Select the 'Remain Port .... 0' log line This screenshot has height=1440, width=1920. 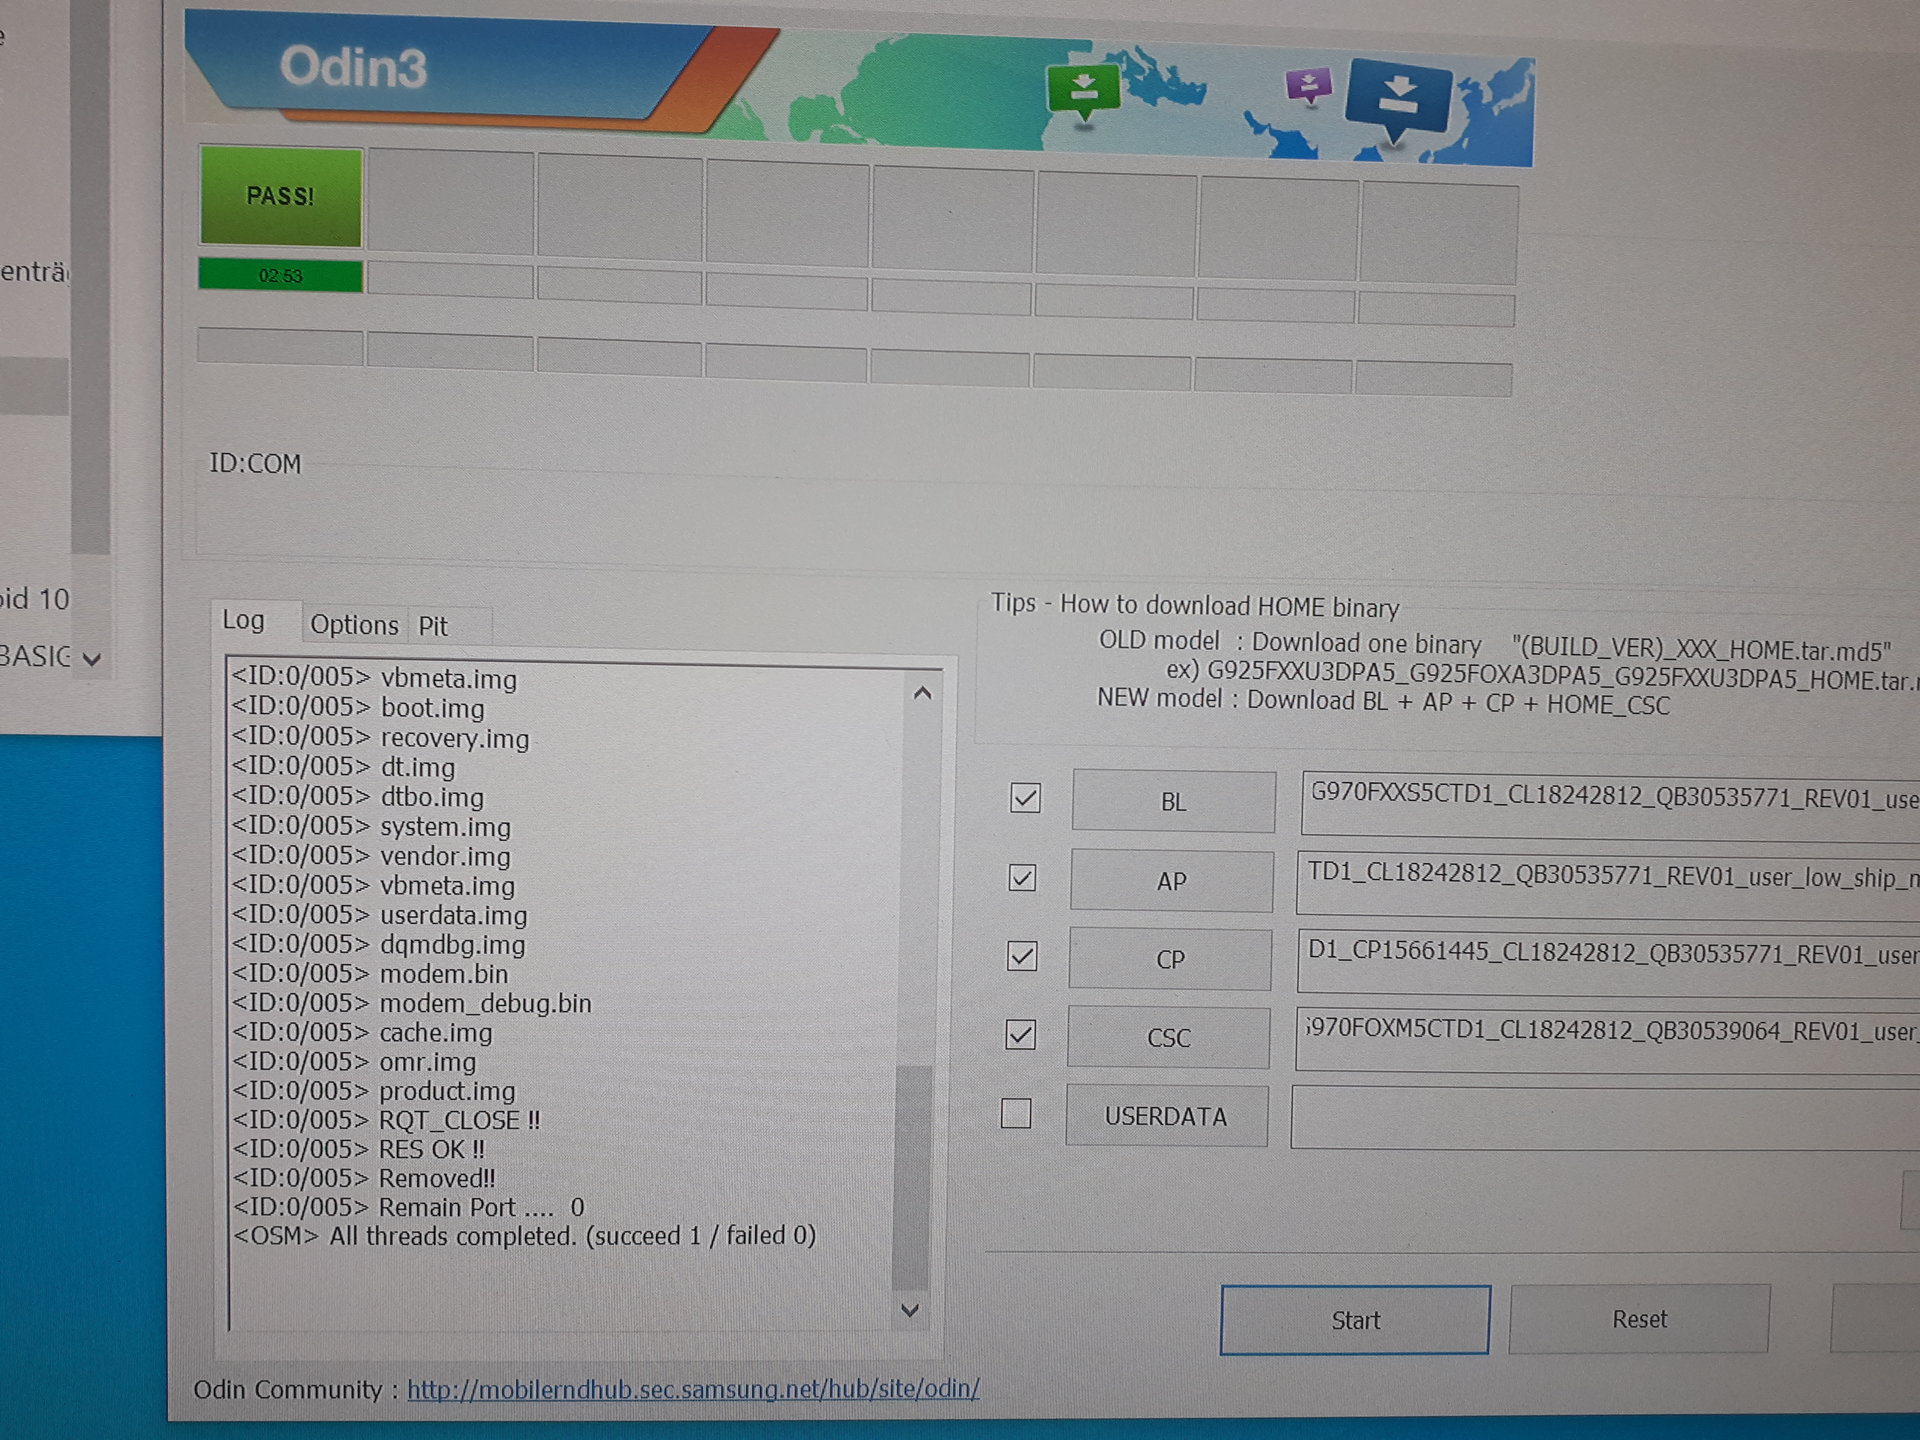tap(408, 1207)
